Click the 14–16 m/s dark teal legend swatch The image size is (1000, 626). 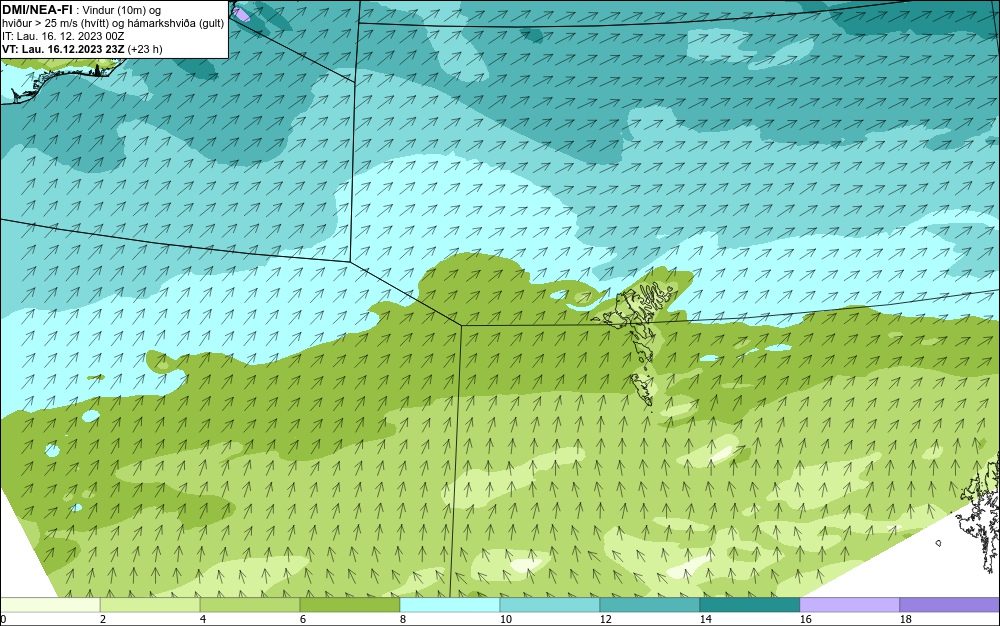[x=750, y=604]
